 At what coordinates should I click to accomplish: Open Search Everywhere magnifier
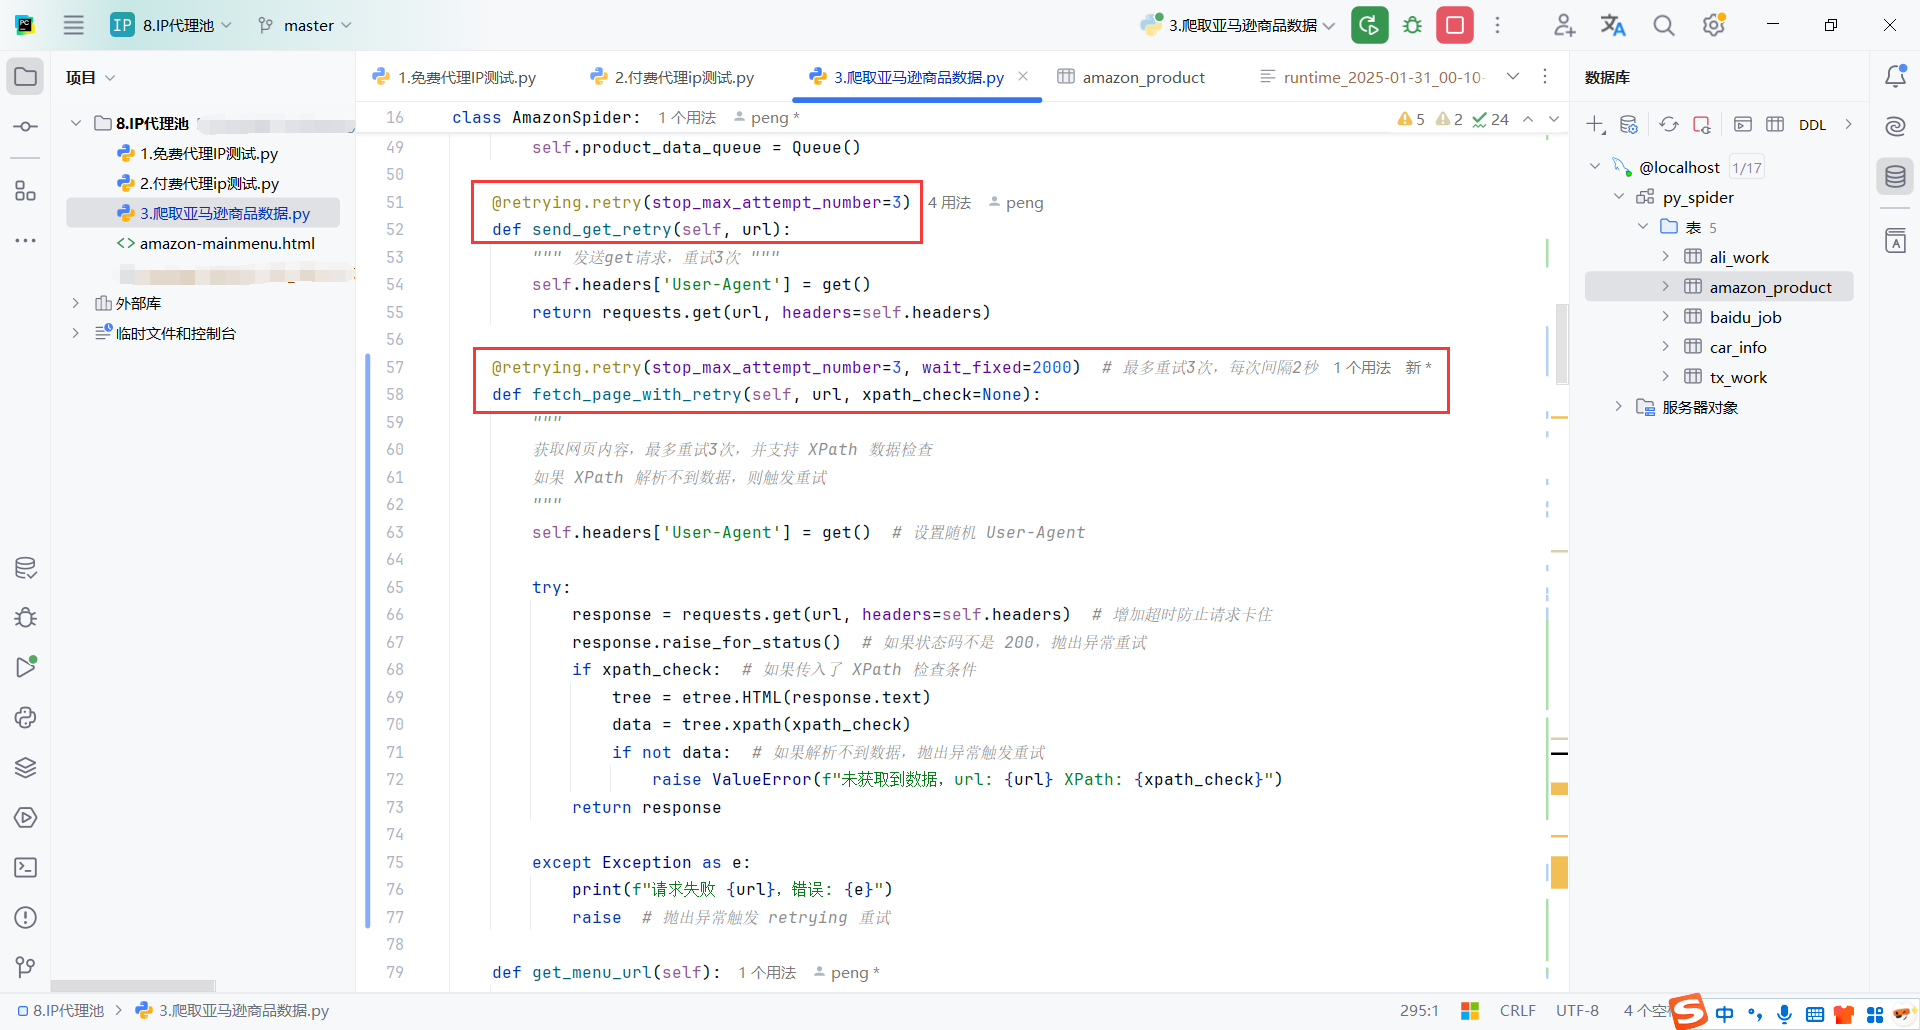[x=1663, y=25]
